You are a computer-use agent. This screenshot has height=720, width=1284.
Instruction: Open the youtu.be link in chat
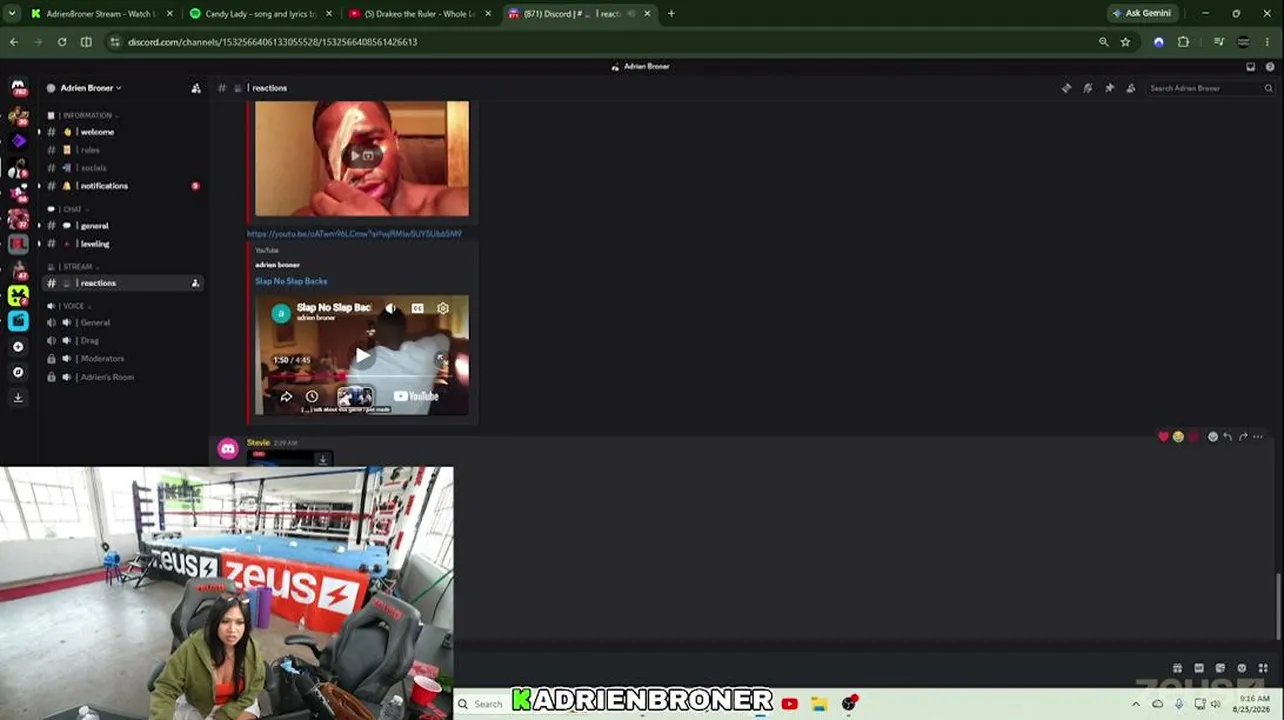pos(354,234)
